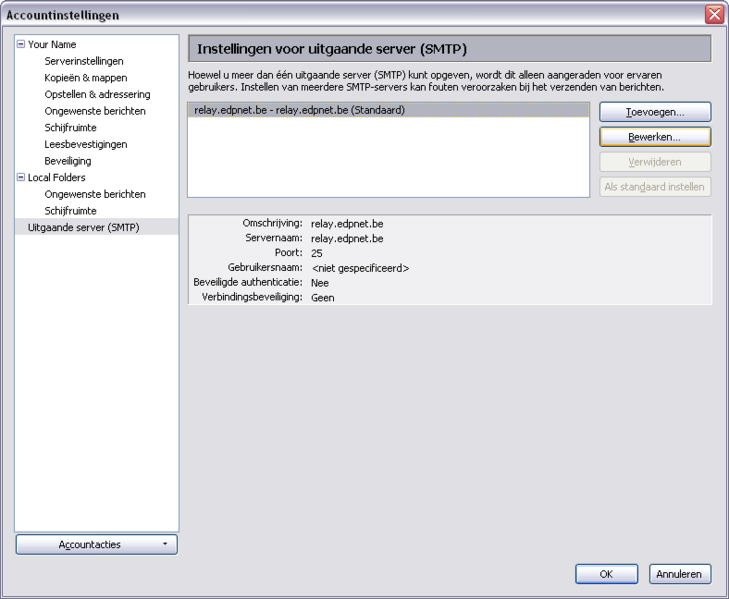Click the Bewerken... button
This screenshot has width=729, height=599.
pyautogui.click(x=655, y=137)
